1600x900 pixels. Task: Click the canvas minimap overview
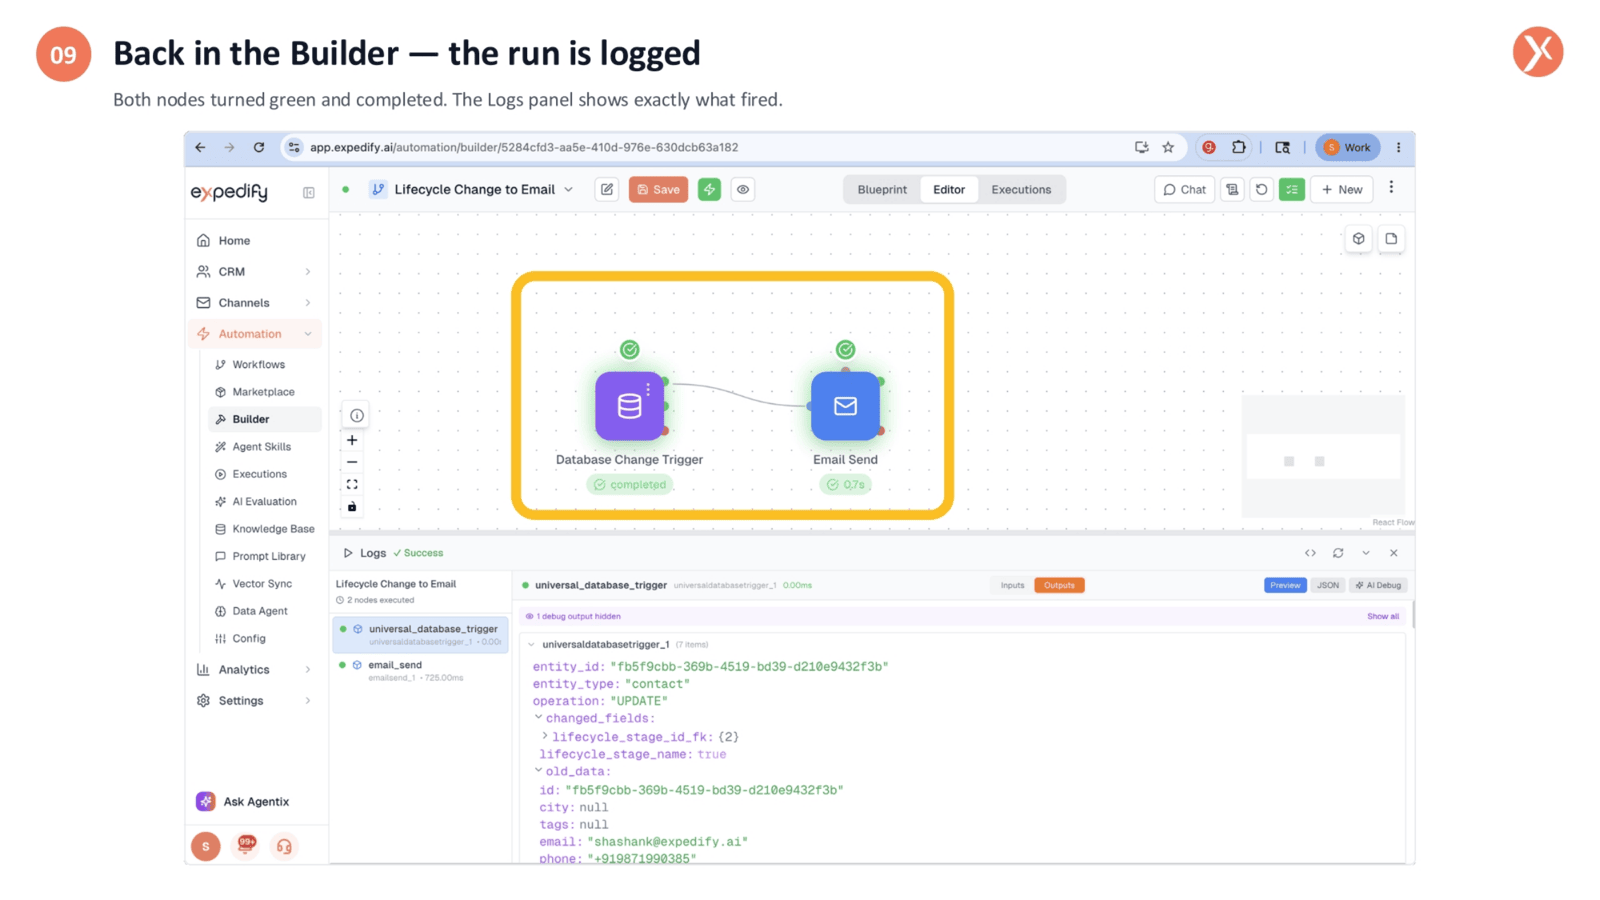[x=1323, y=456]
